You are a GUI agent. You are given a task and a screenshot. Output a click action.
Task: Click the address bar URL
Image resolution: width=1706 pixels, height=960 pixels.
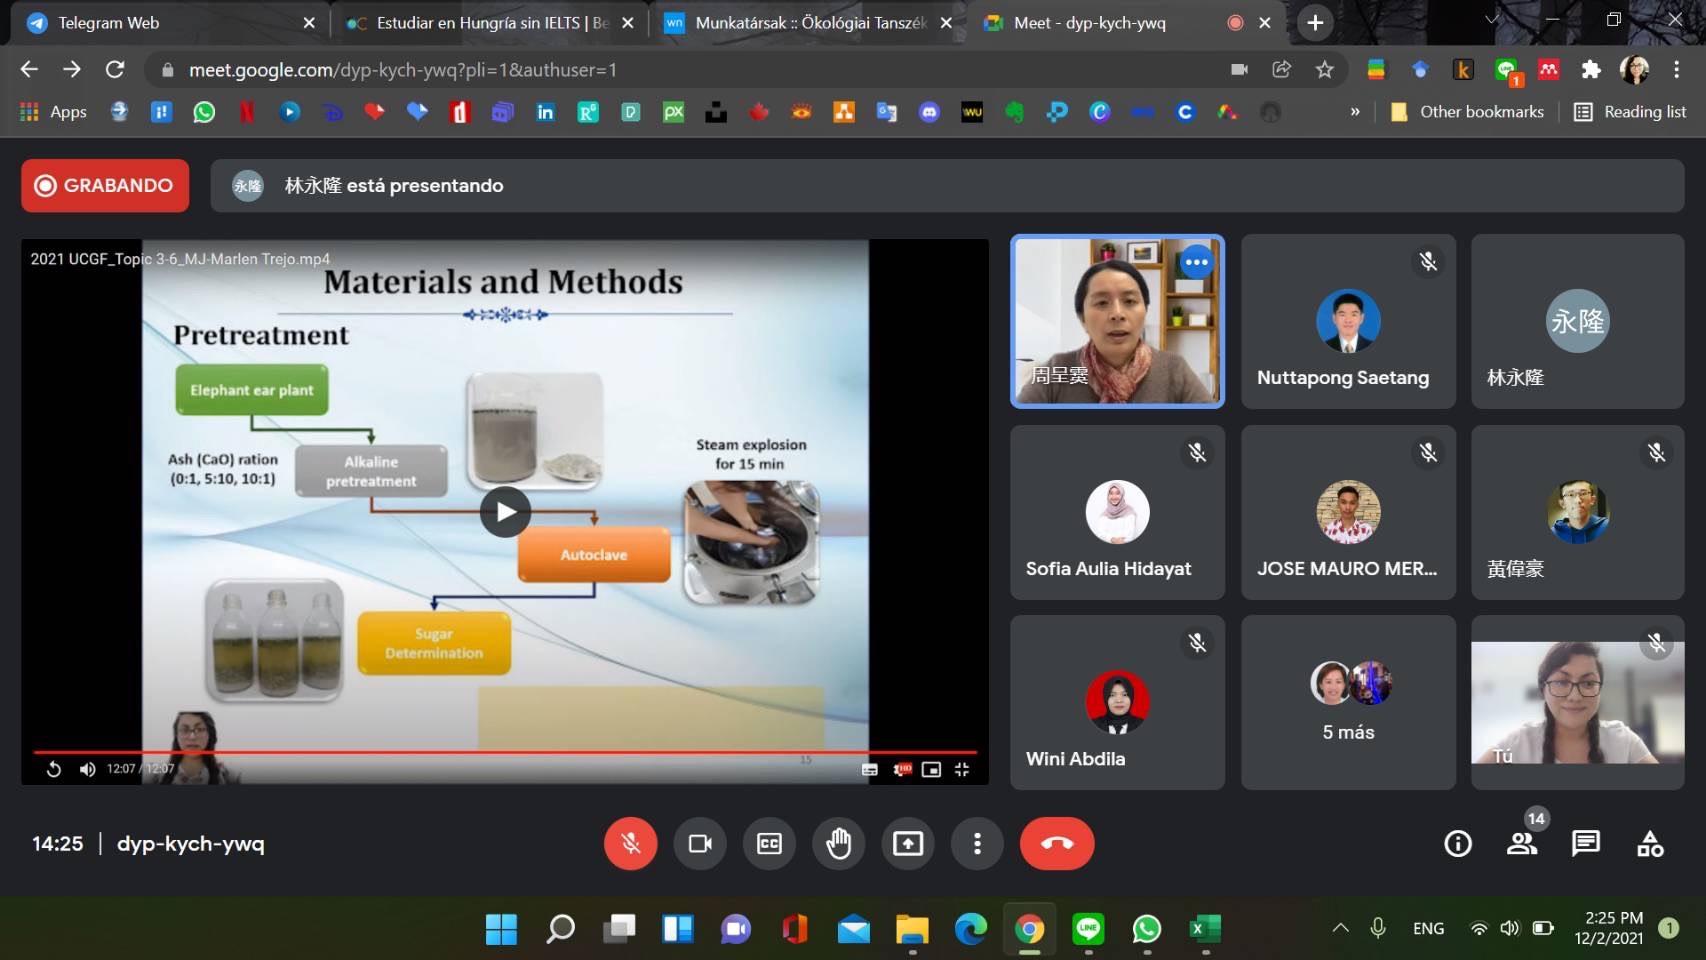(x=402, y=70)
